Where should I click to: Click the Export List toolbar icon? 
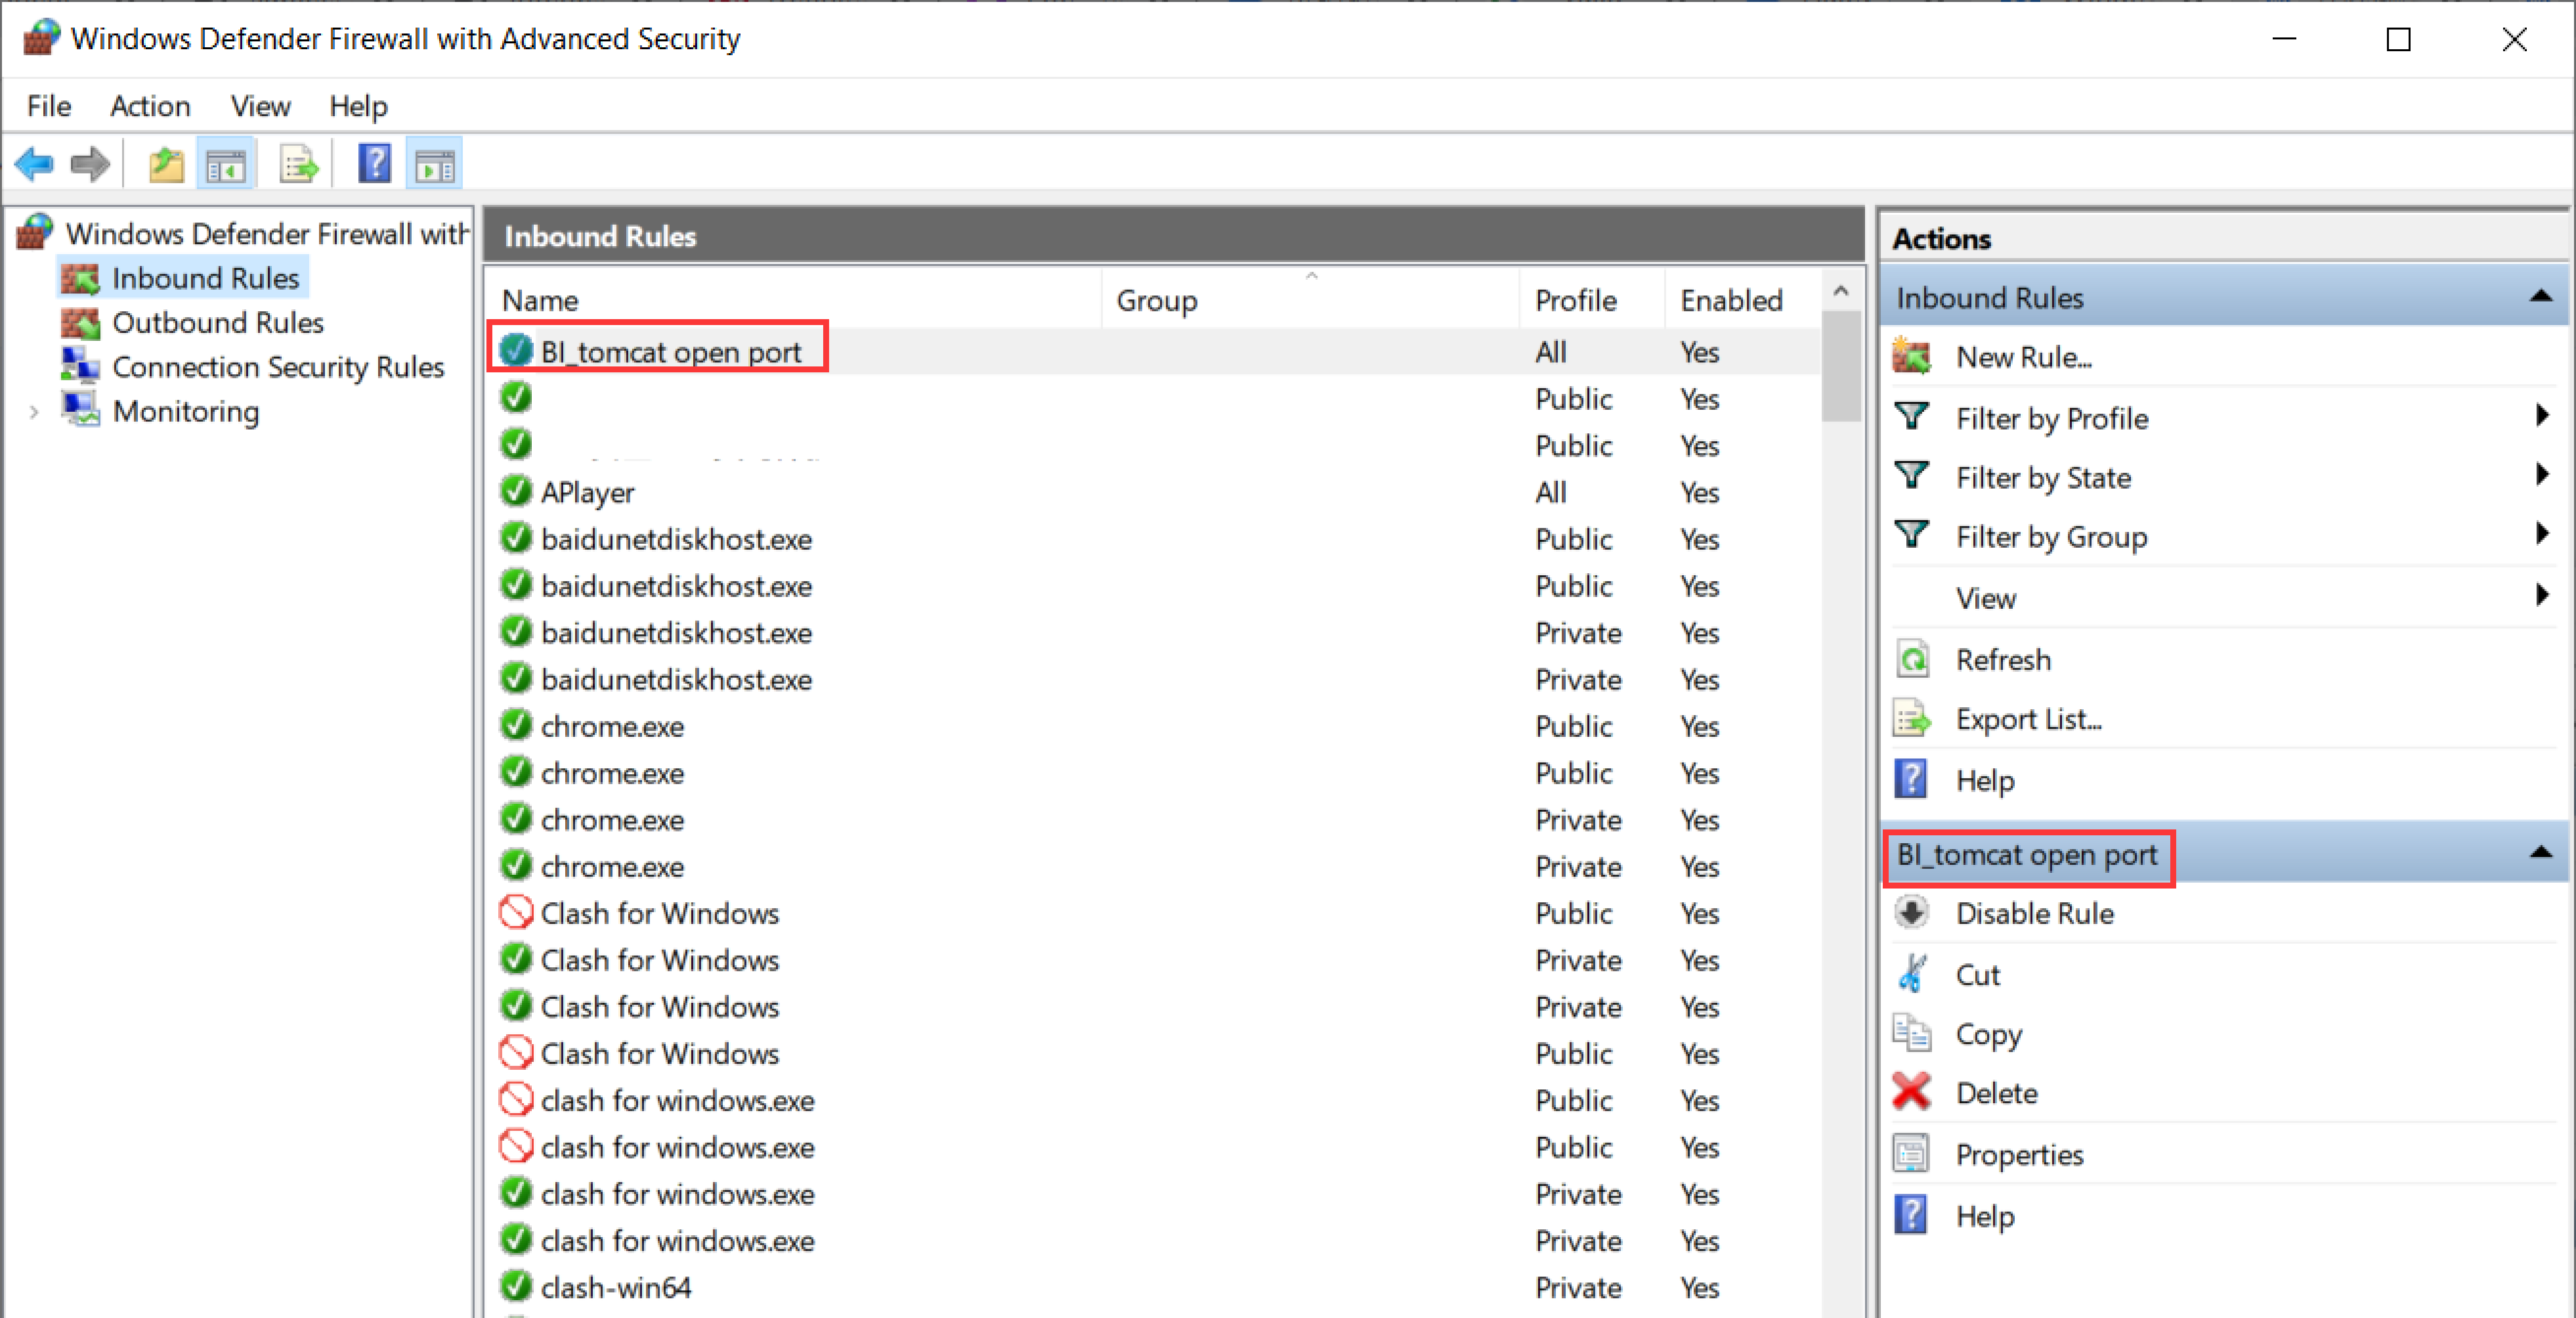[298, 164]
